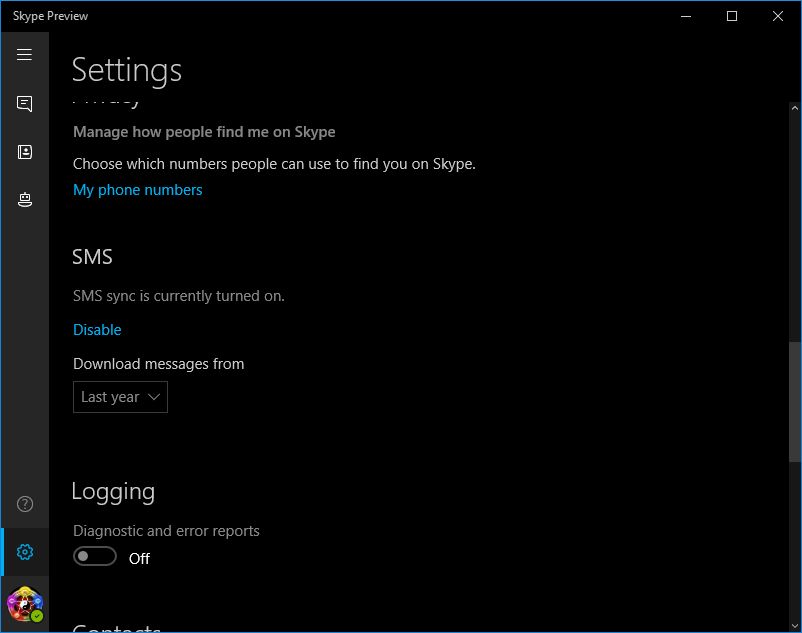Open the contacts book icon
802x633 pixels.
coord(25,152)
